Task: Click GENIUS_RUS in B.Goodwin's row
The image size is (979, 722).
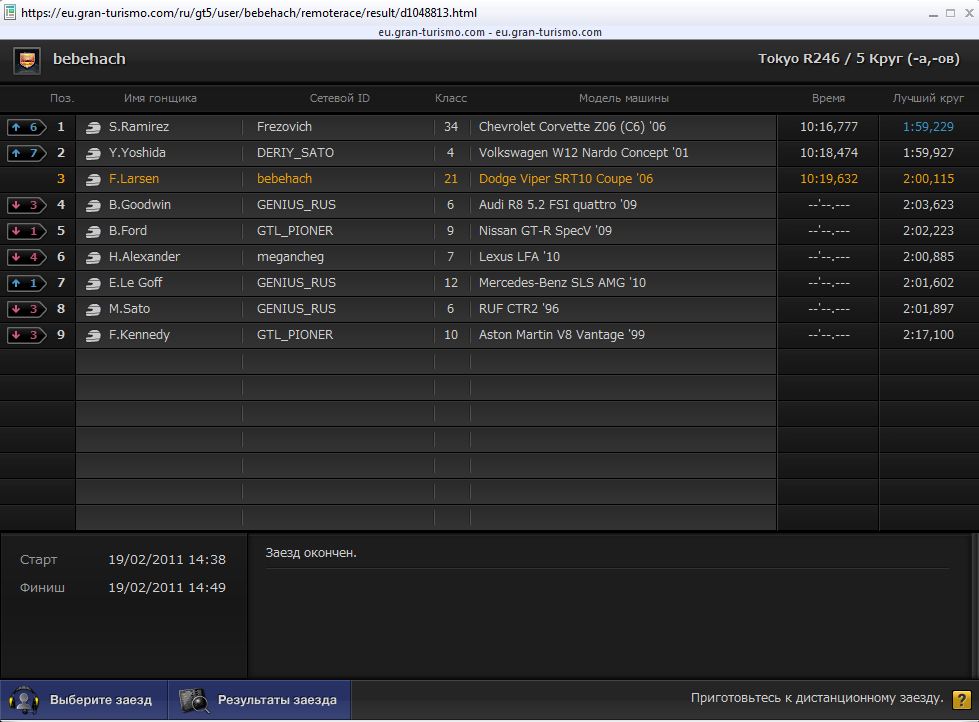Action: (x=296, y=205)
